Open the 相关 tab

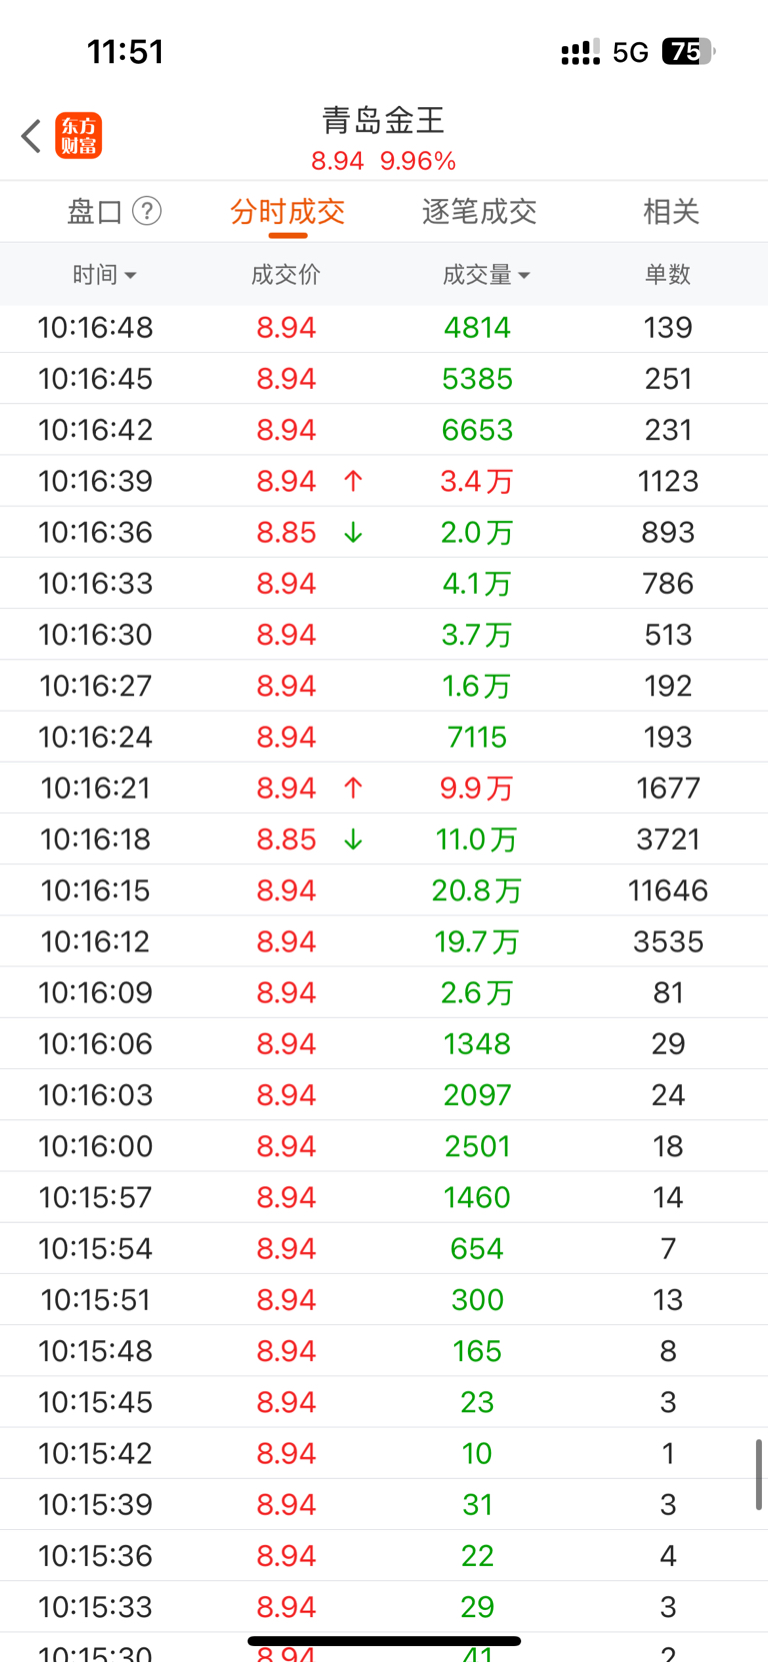click(x=671, y=211)
